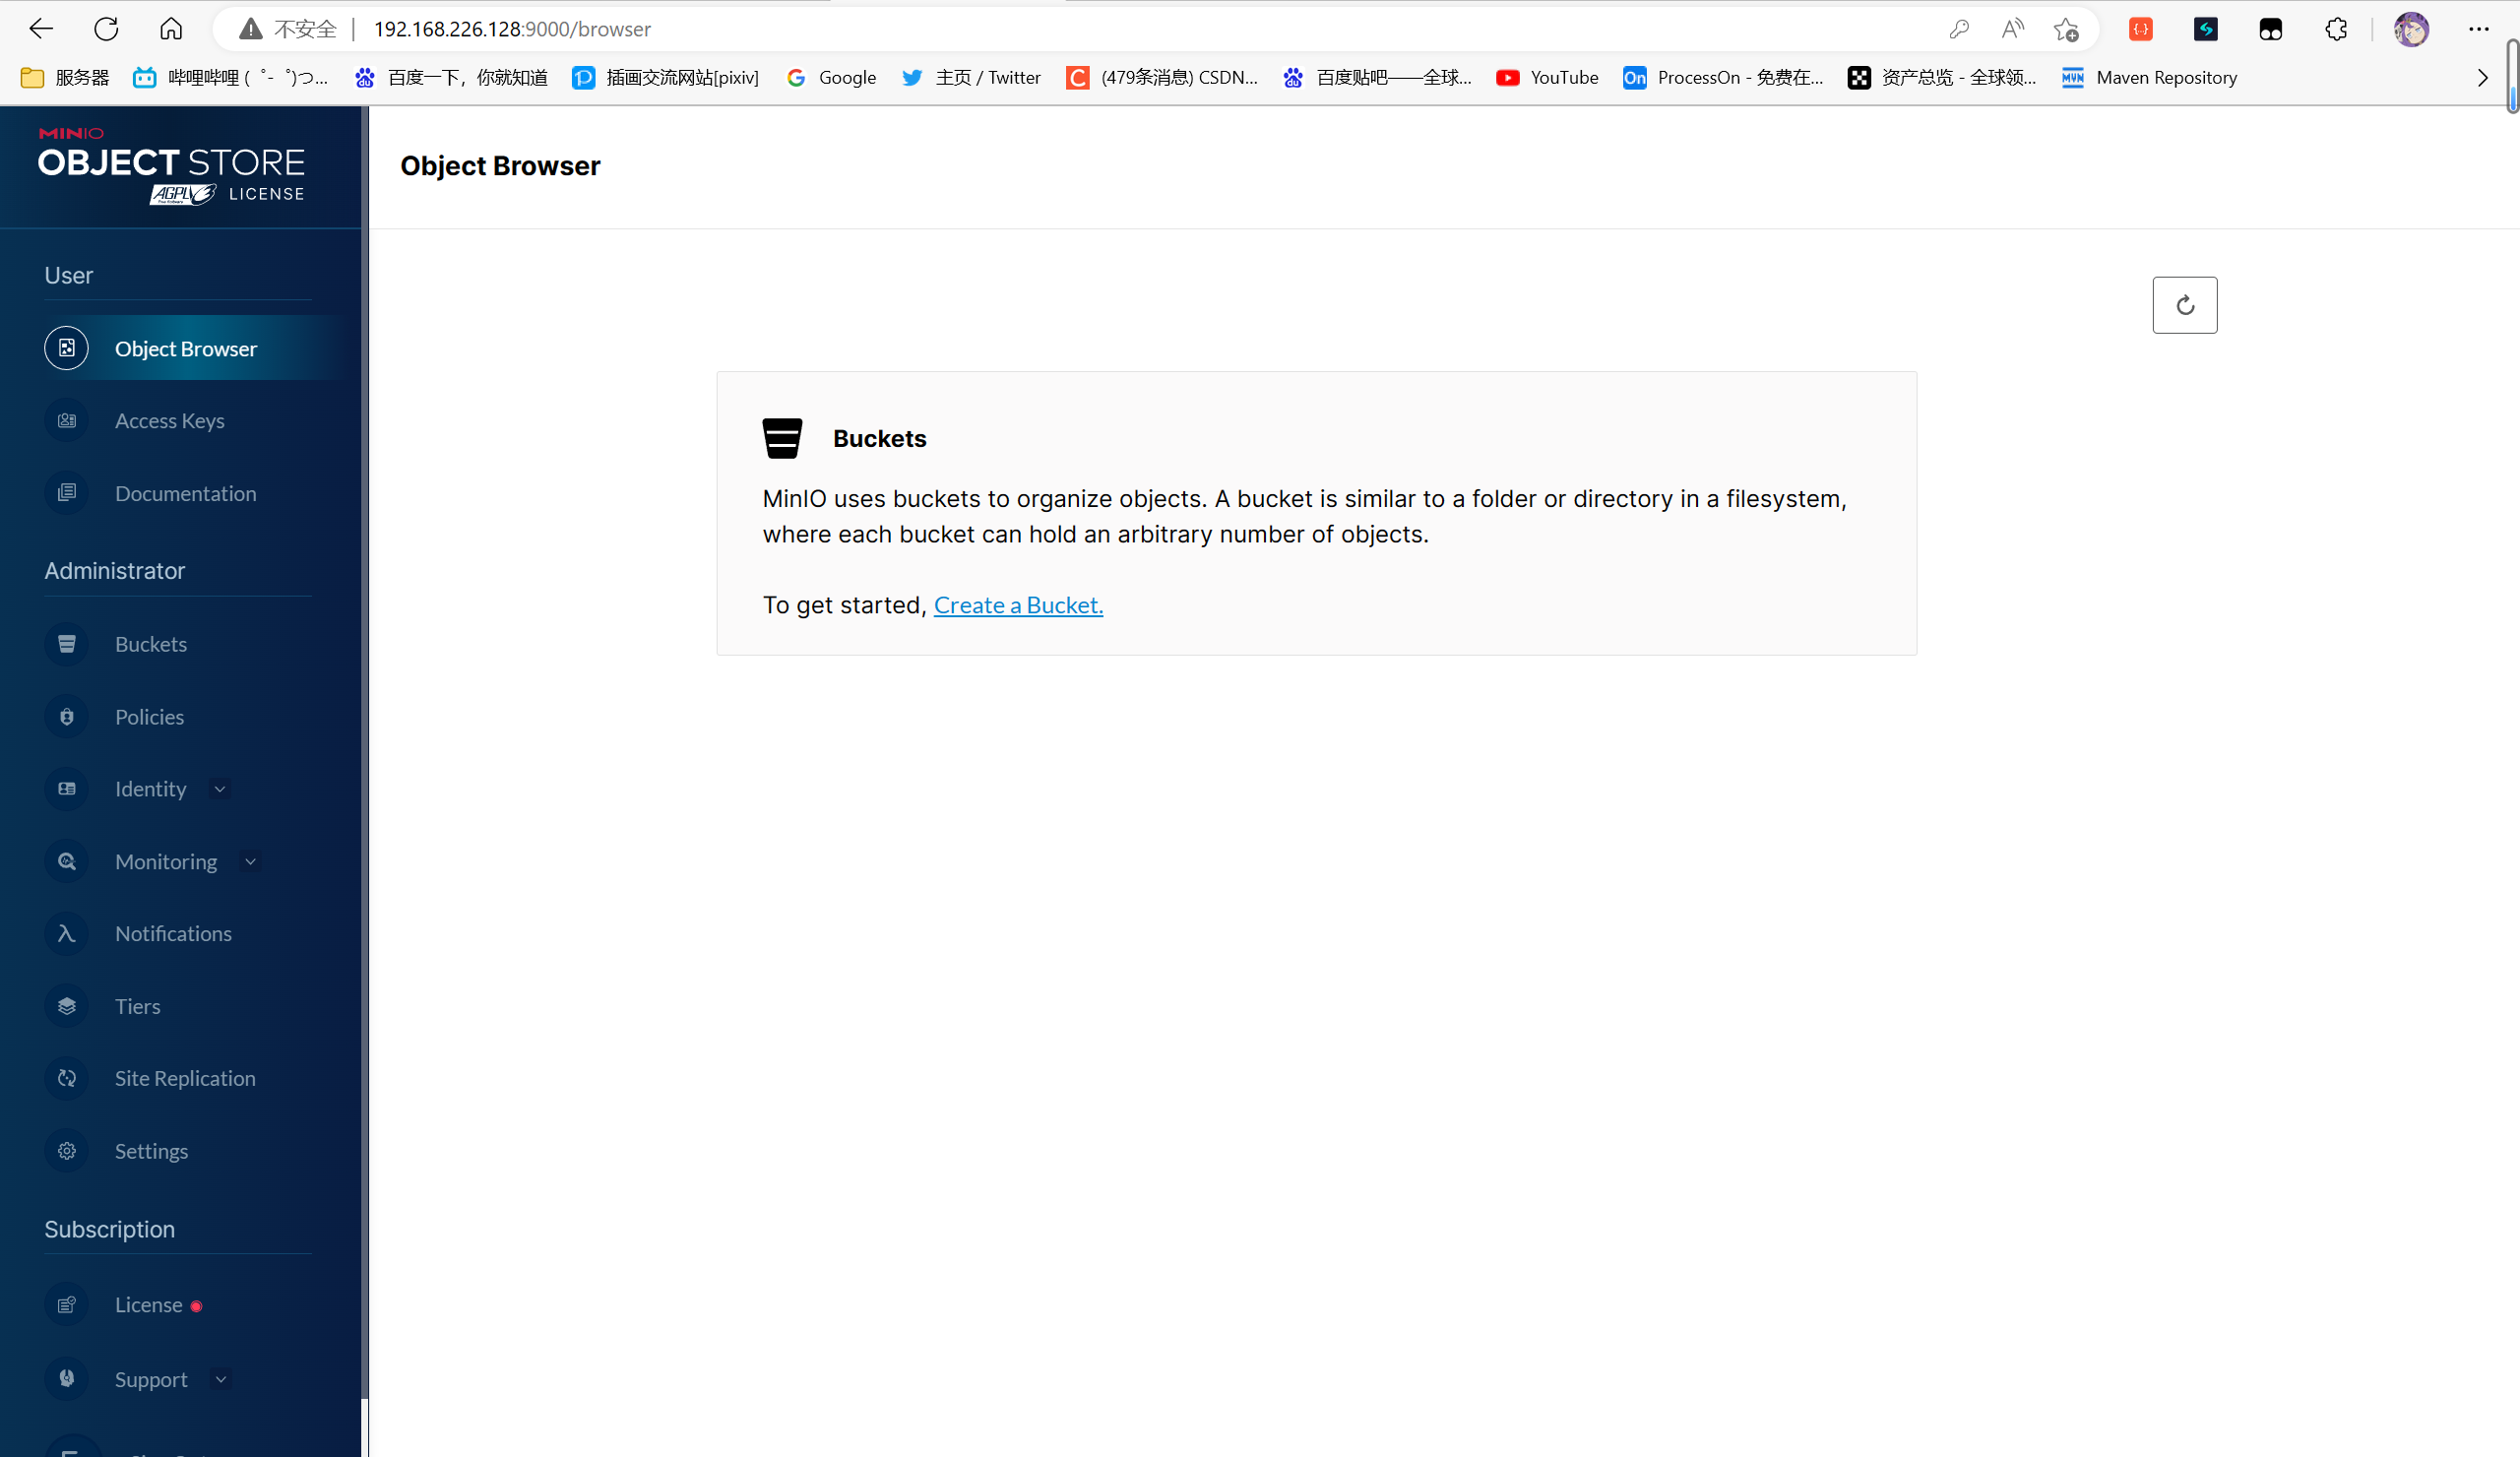Click the Create a Bucket link
2520x1457 pixels.
point(1017,605)
